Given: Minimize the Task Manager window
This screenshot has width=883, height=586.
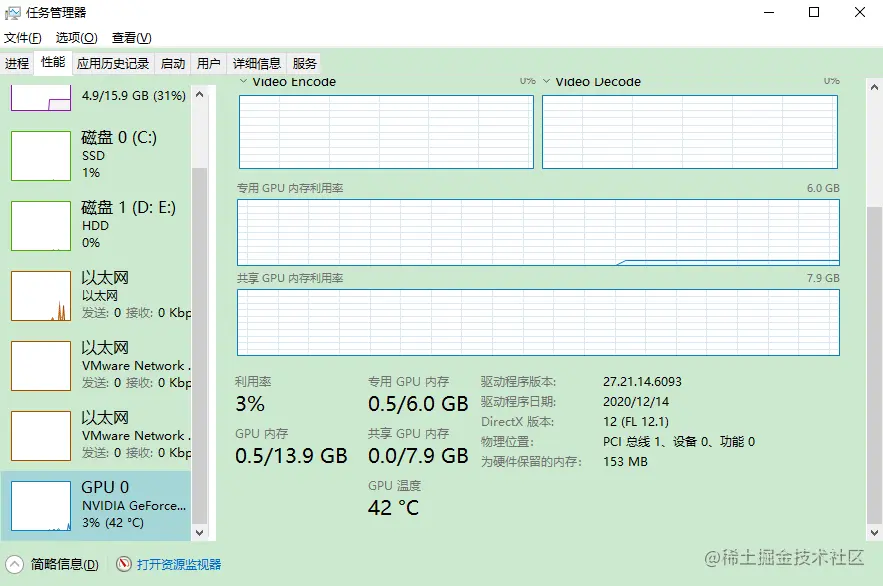Looking at the screenshot, I should [769, 12].
